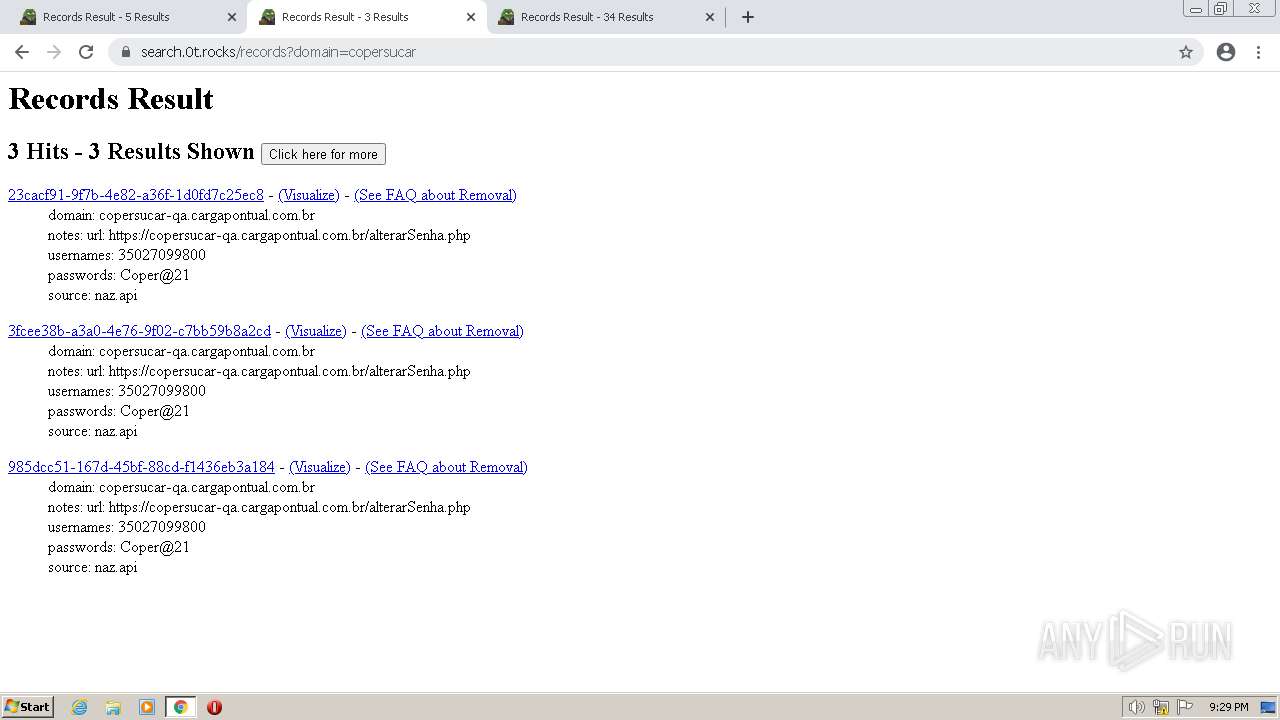Open Windows Explorer folder in taskbar

(x=113, y=707)
